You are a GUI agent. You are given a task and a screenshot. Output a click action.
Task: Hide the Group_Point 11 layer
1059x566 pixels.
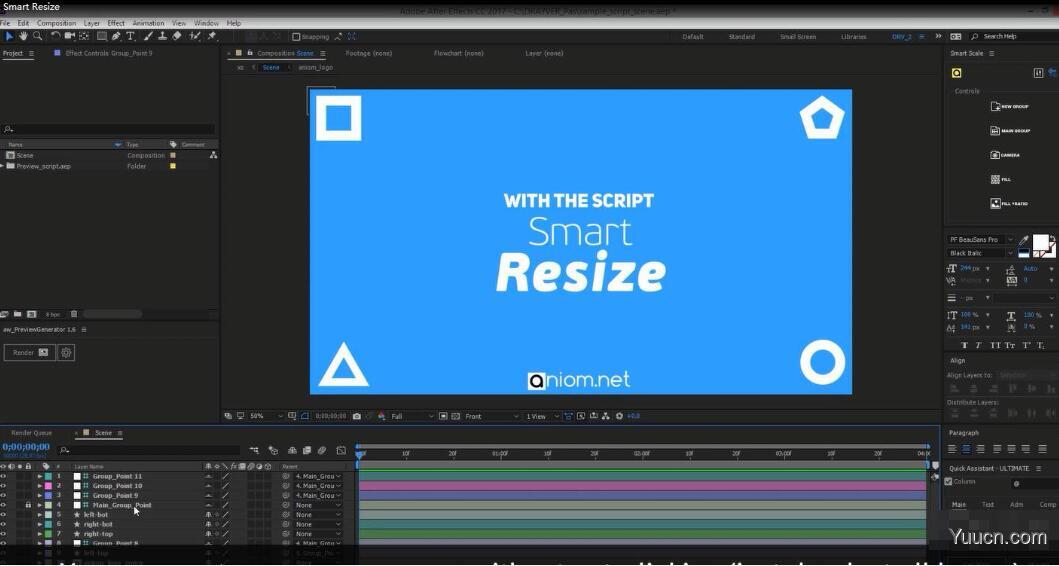(3, 476)
